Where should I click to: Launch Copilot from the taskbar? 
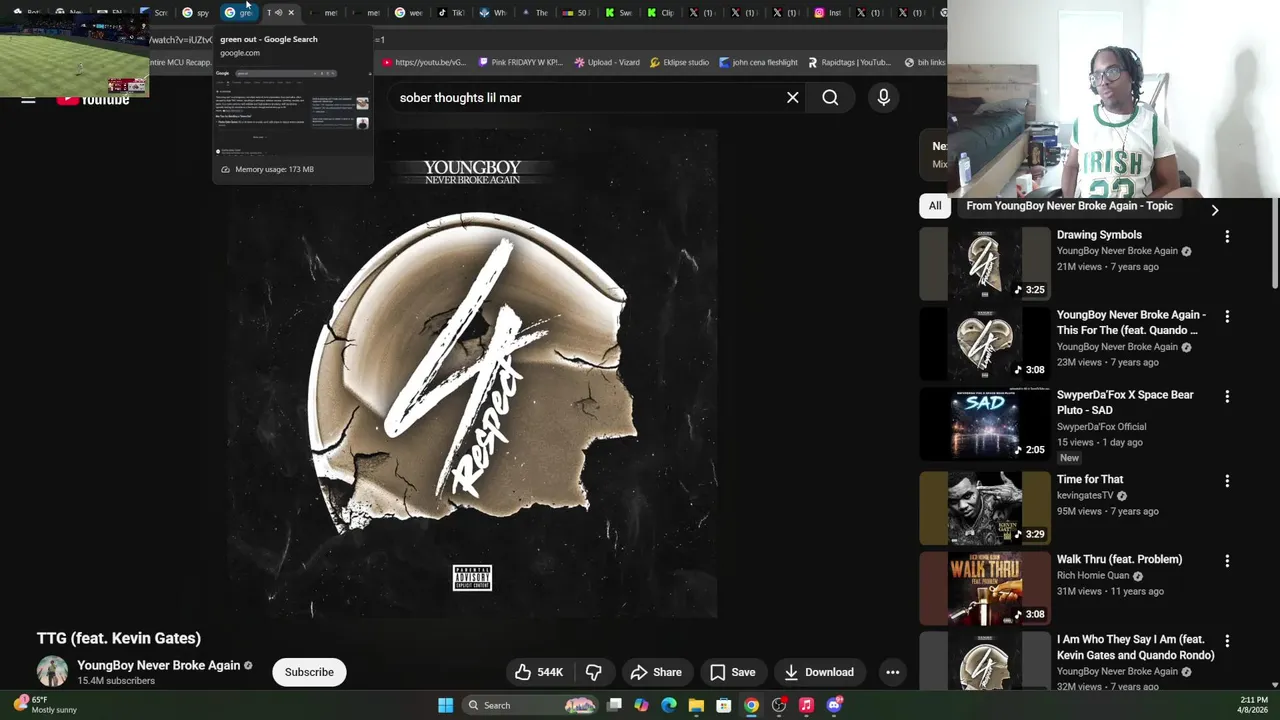pyautogui.click(x=641, y=705)
